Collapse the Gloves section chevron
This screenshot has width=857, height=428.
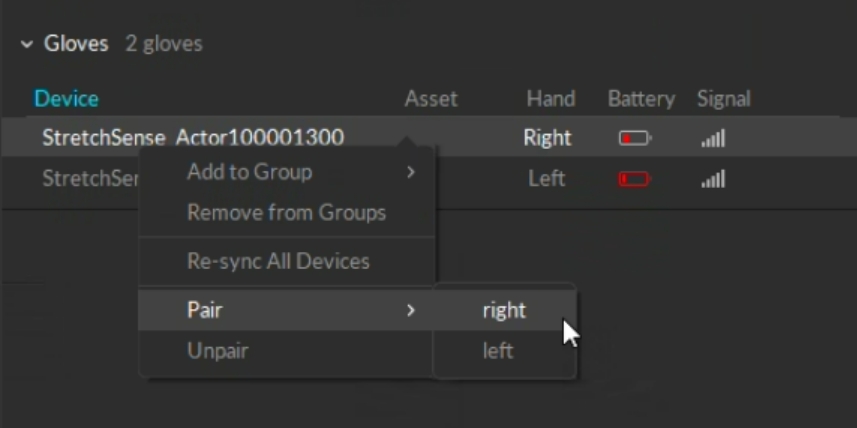(x=27, y=45)
